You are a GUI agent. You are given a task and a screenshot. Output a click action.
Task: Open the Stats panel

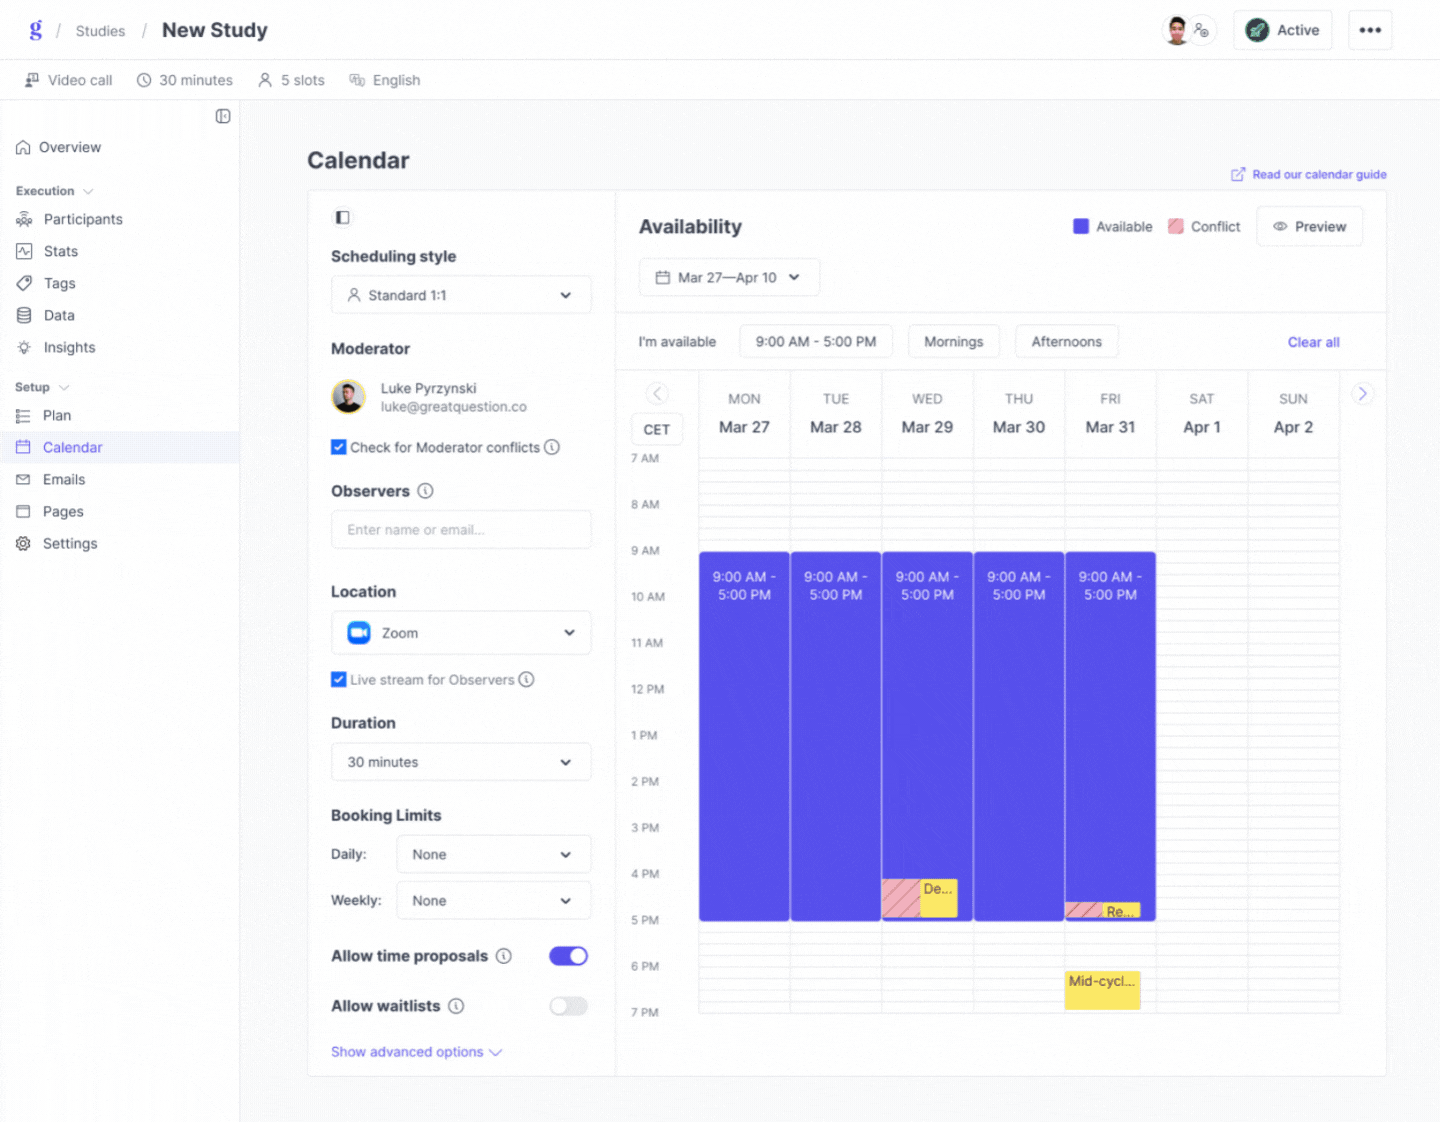pos(60,251)
